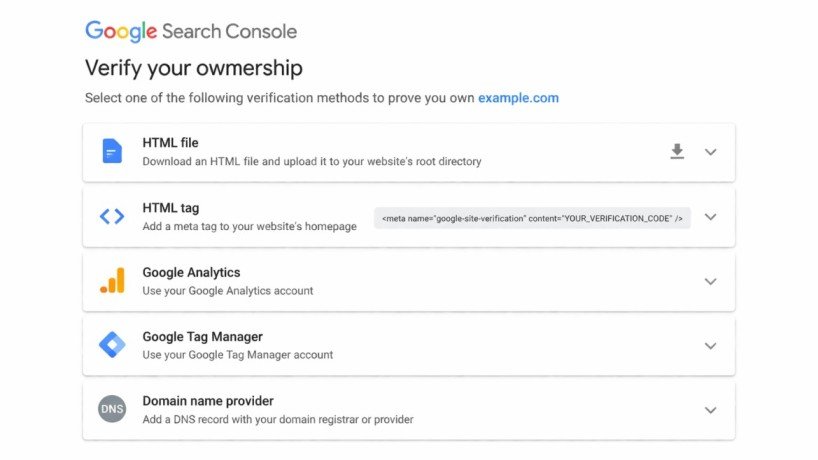
Task: Choose Google Analytics verification method
Action: tap(191, 272)
